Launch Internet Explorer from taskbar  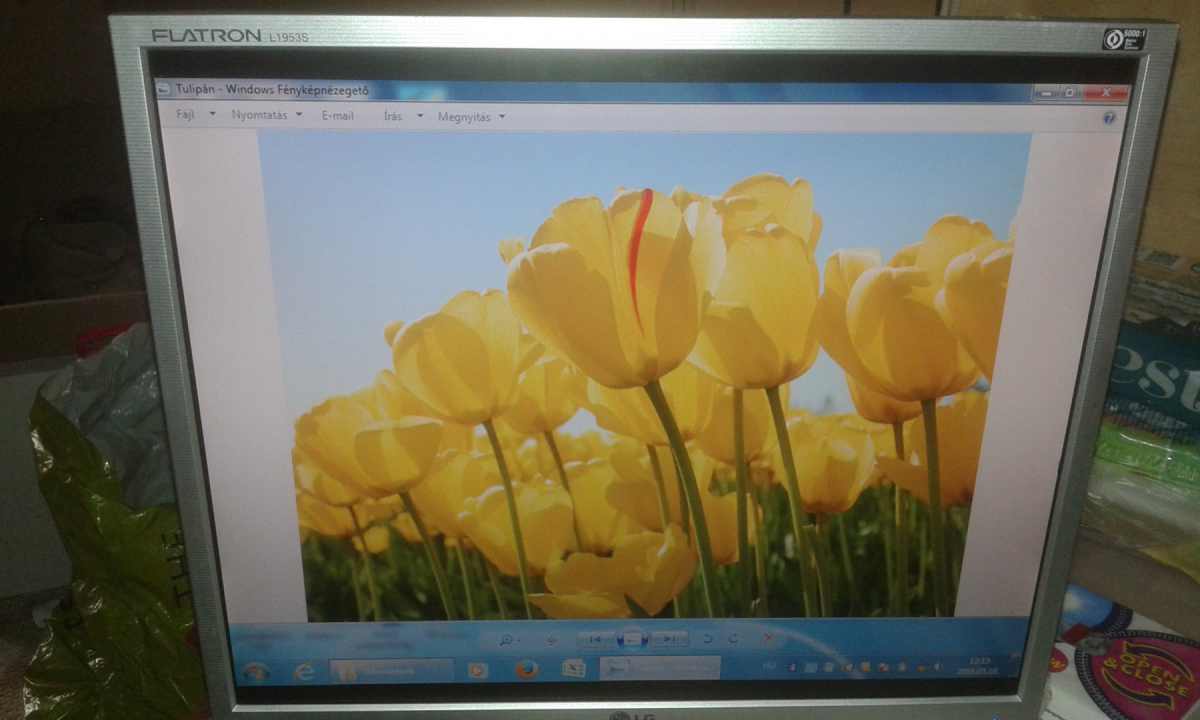pyautogui.click(x=304, y=671)
